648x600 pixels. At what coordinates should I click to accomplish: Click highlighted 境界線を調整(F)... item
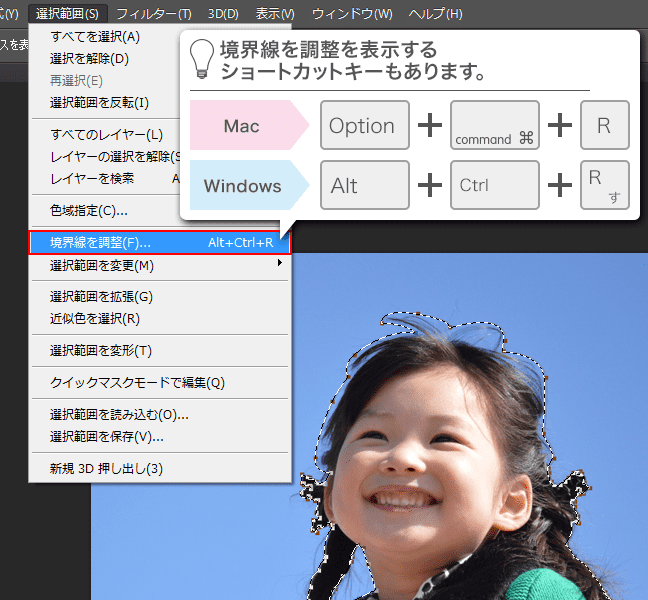click(x=100, y=243)
